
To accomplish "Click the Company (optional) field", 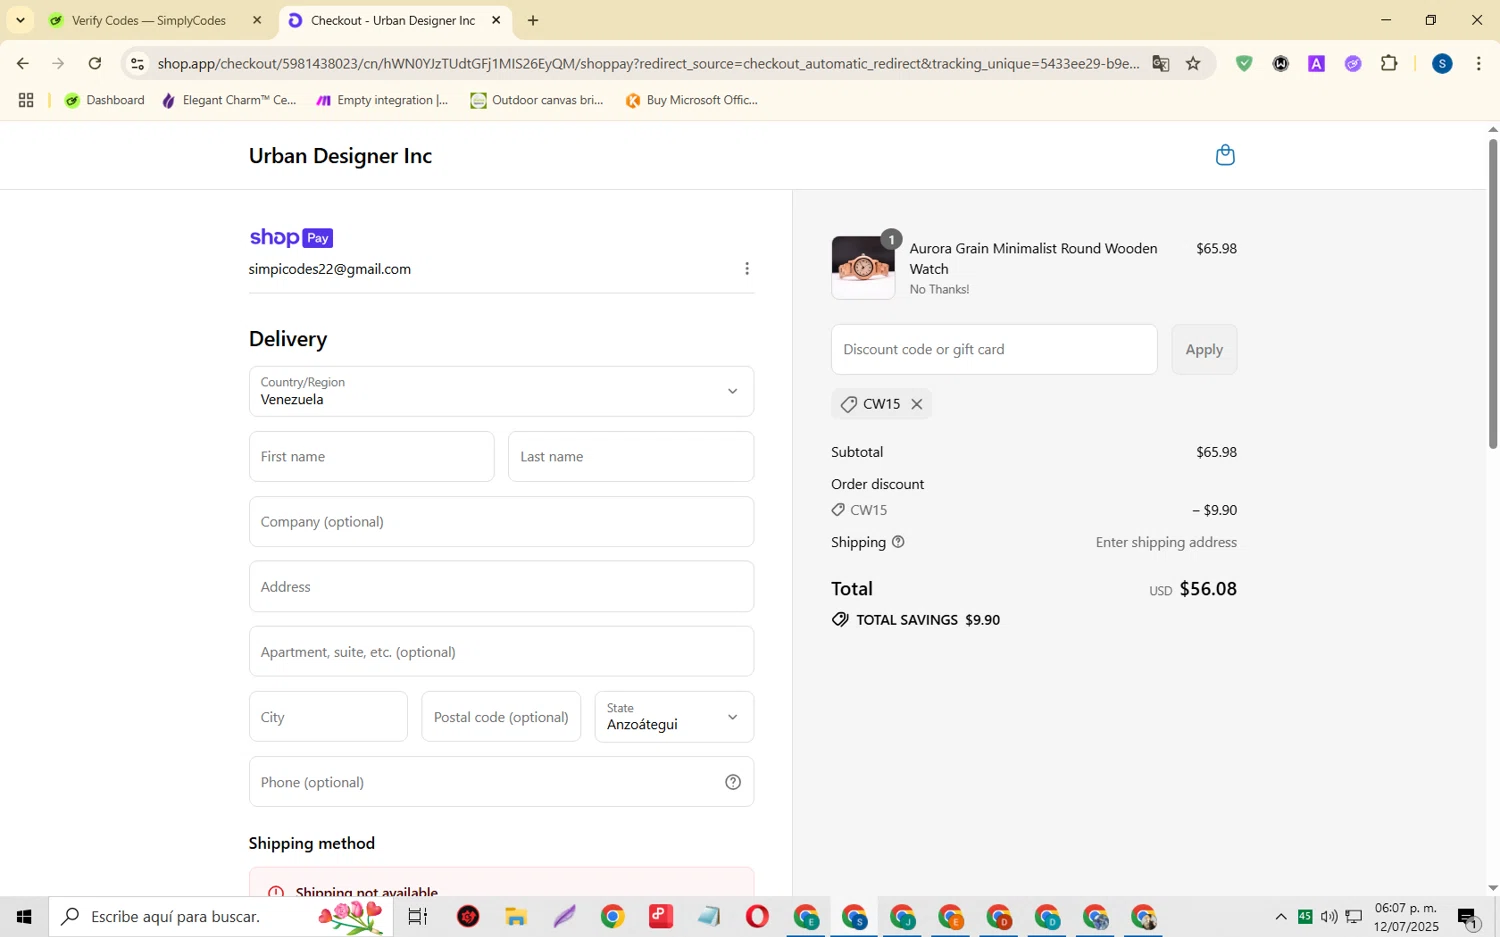I will pos(501,522).
